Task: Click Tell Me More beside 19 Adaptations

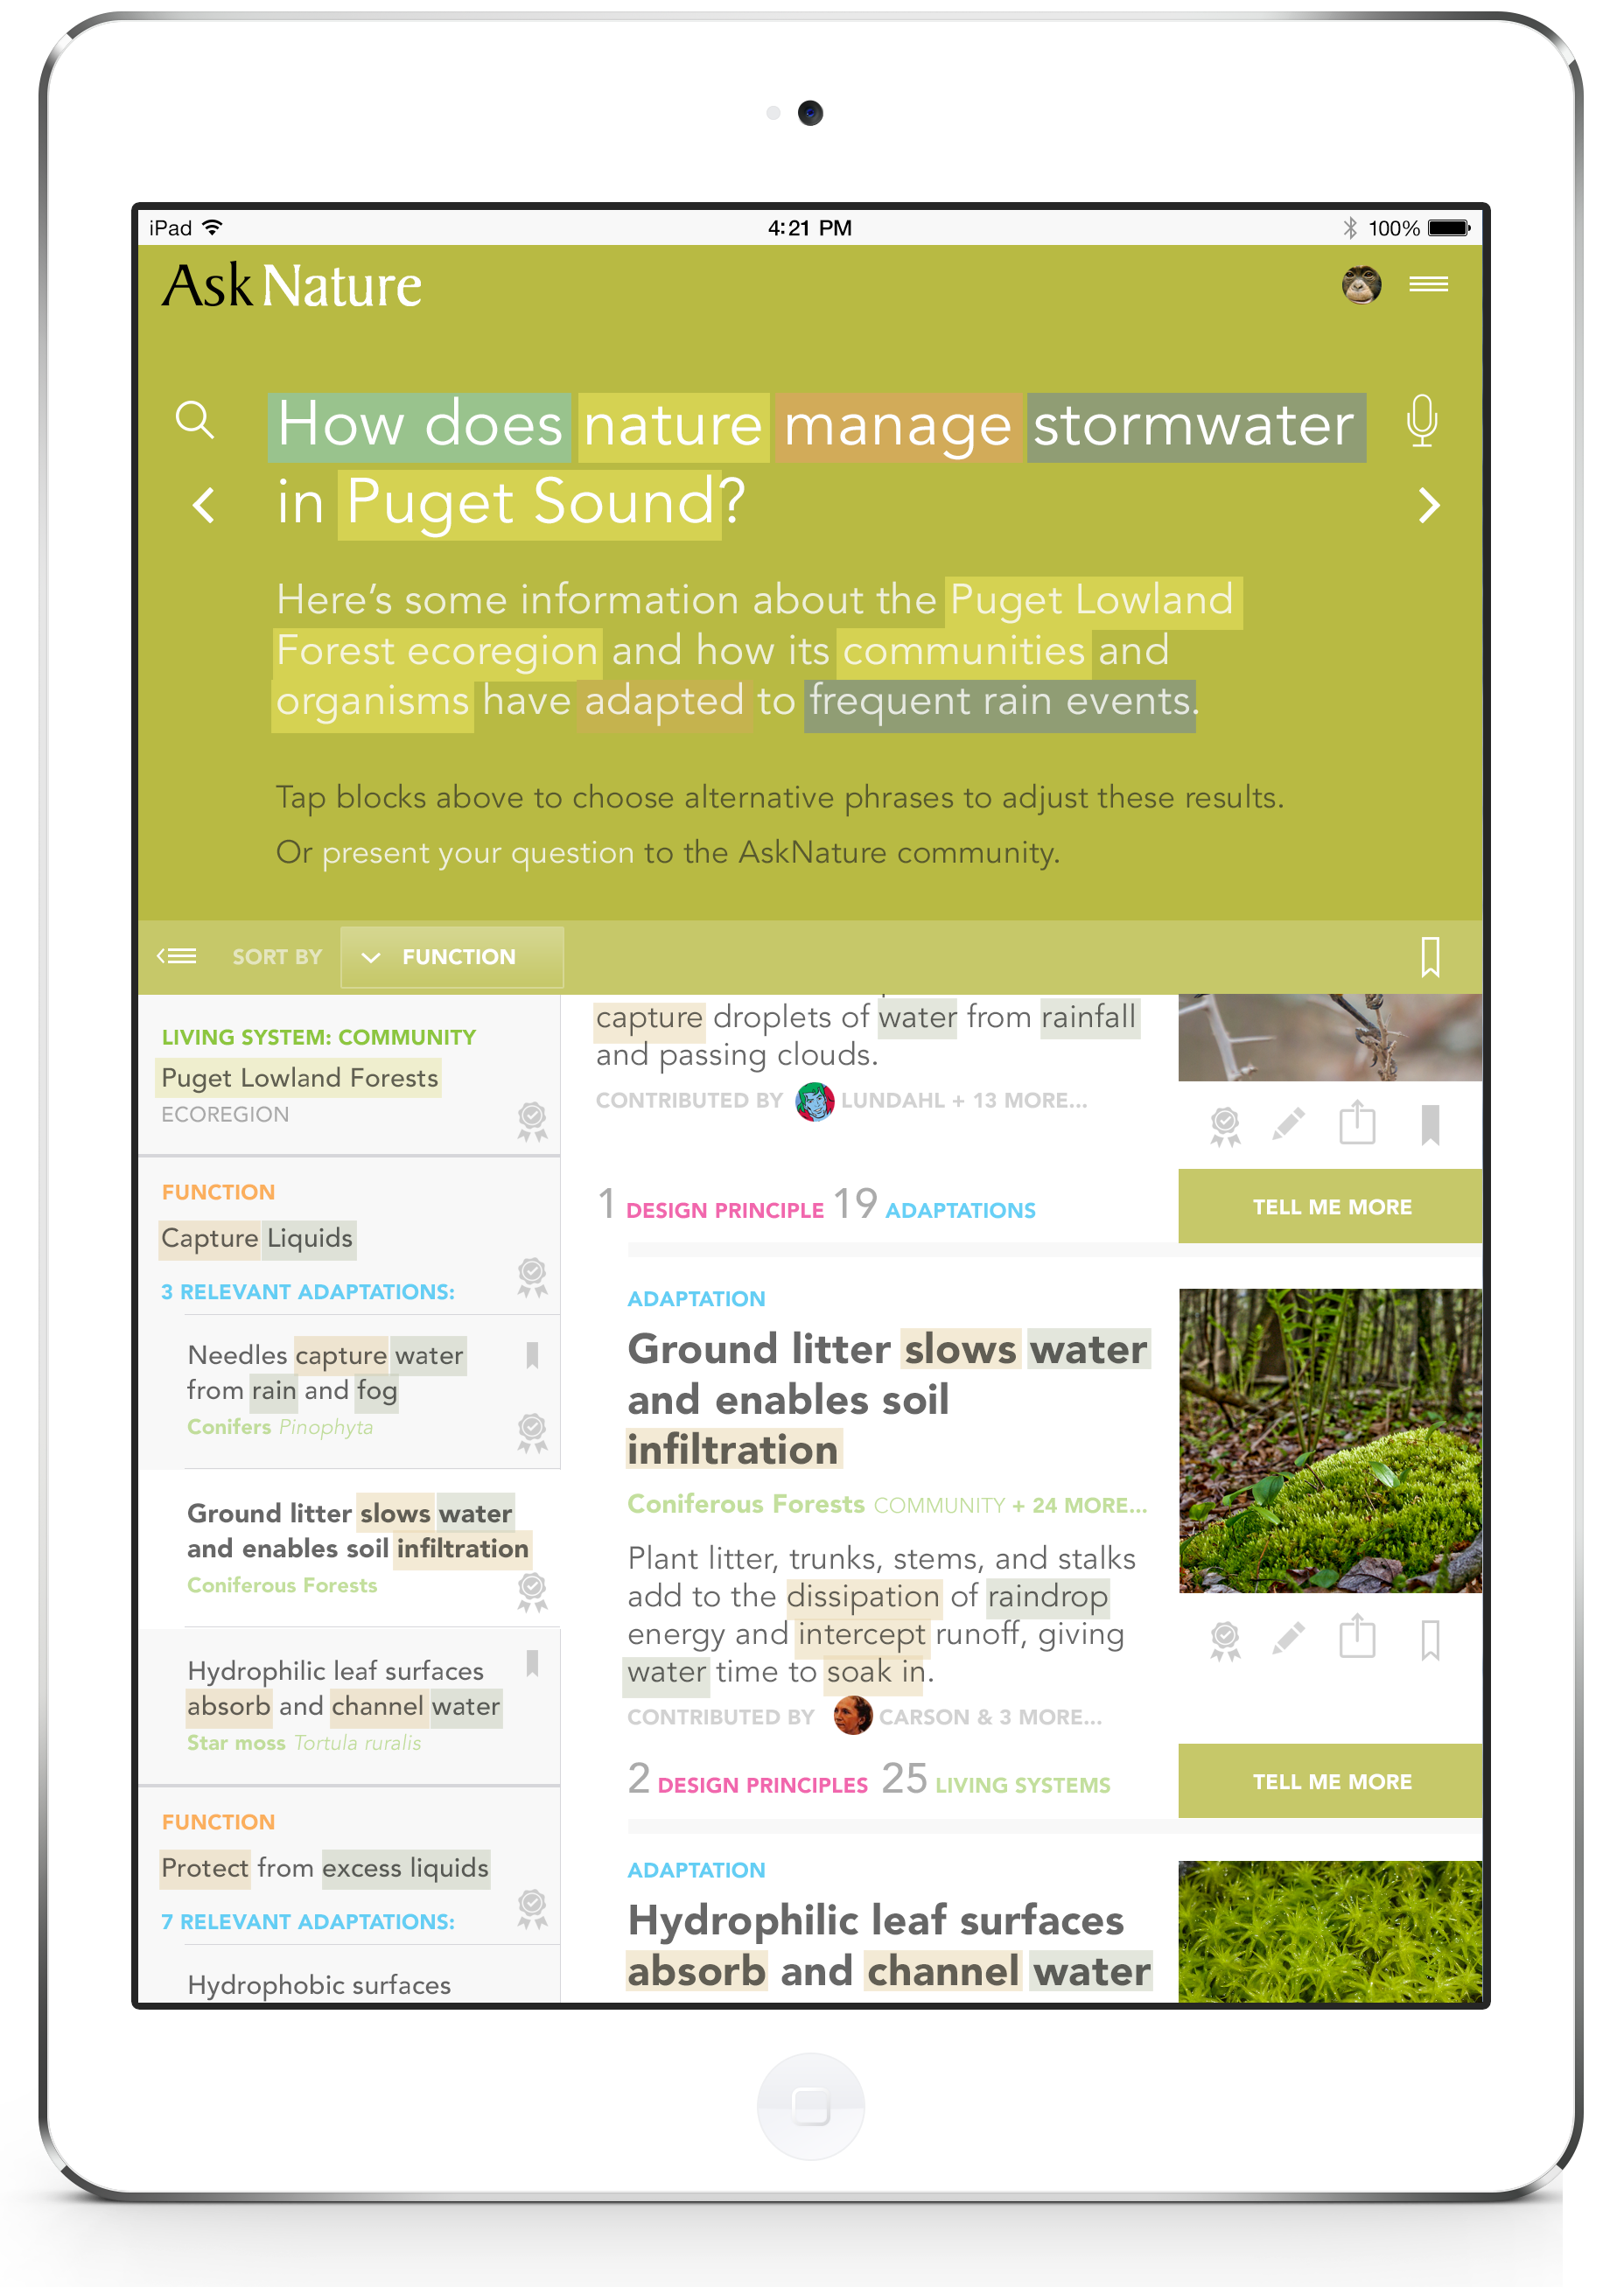Action: (x=1330, y=1206)
